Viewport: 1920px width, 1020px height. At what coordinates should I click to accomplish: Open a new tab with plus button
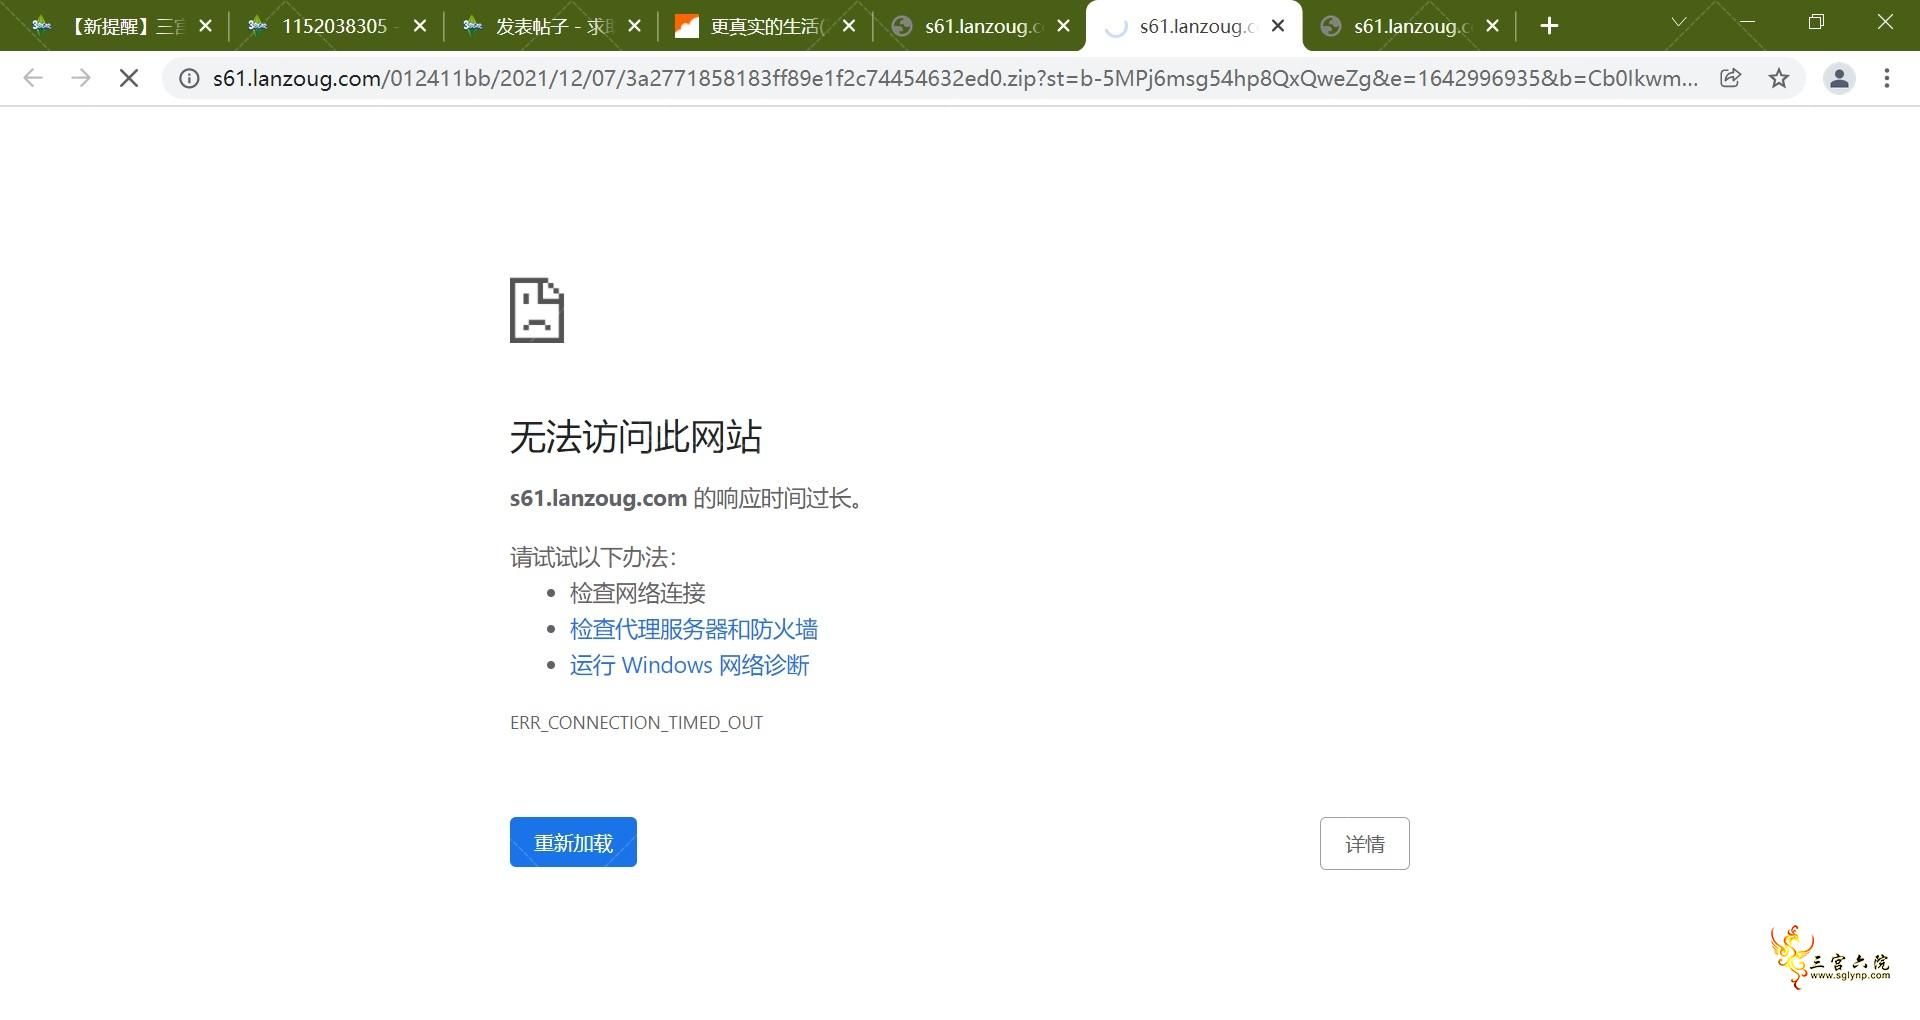point(1549,26)
